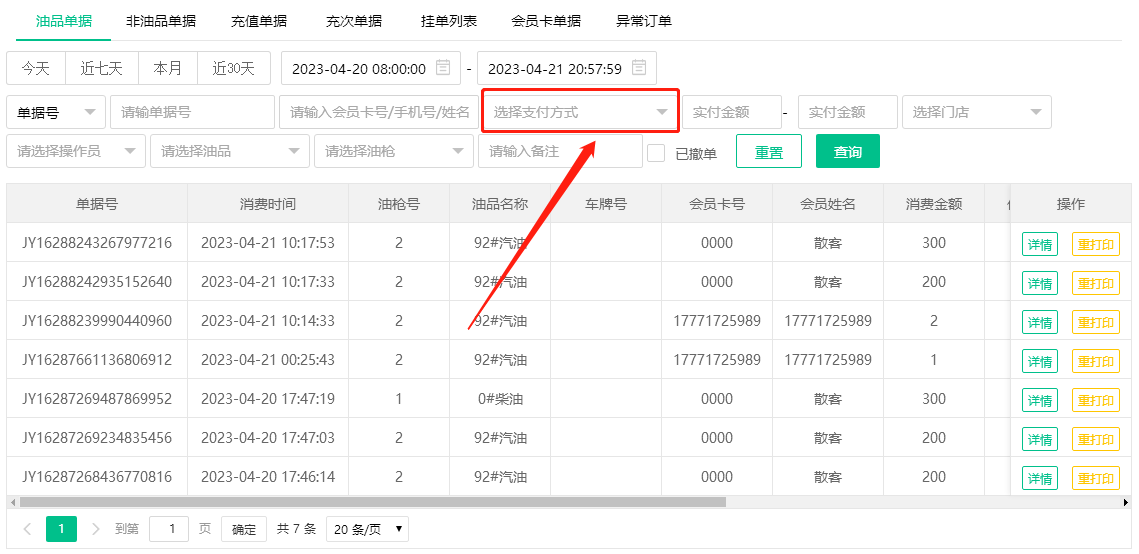Click 重打印 for order JY16288243267977216

1096,244
